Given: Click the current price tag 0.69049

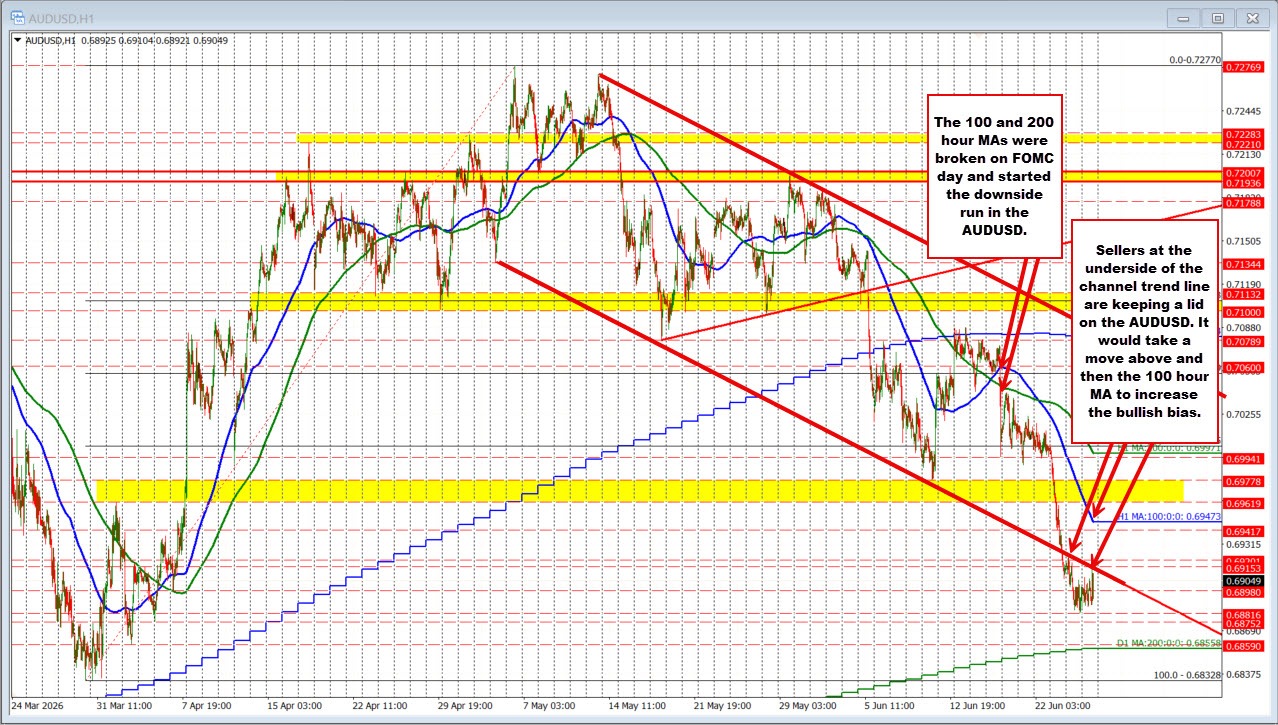Looking at the screenshot, I should point(1242,580).
